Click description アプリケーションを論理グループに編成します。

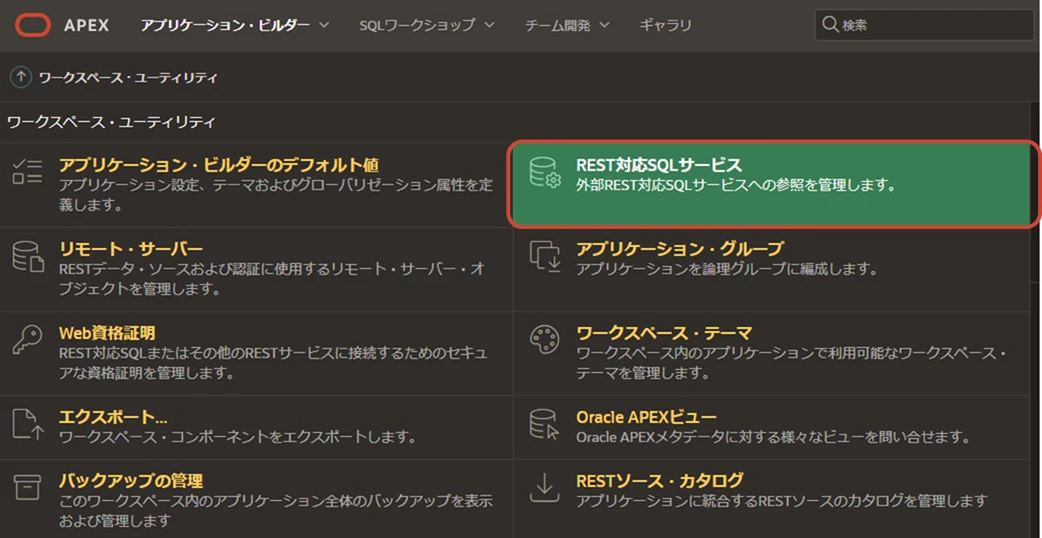pos(727,269)
